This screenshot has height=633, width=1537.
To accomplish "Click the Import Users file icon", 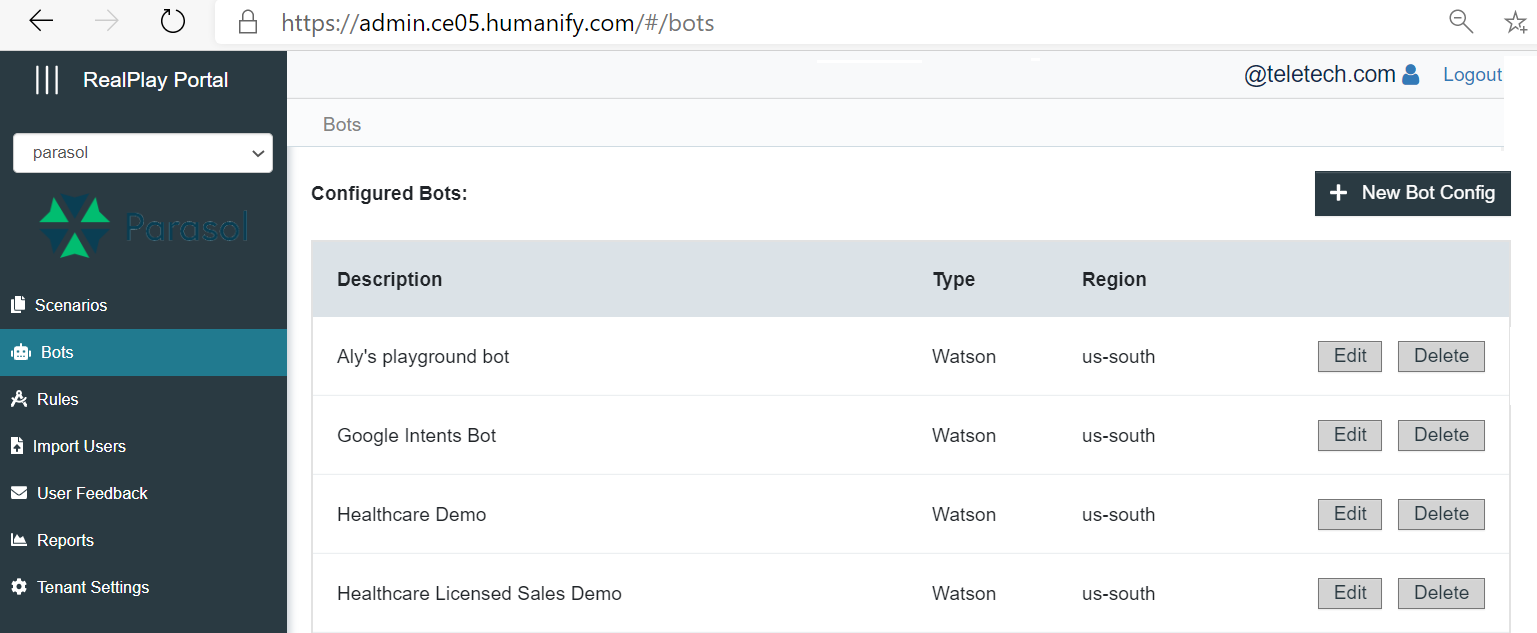I will tap(17, 446).
